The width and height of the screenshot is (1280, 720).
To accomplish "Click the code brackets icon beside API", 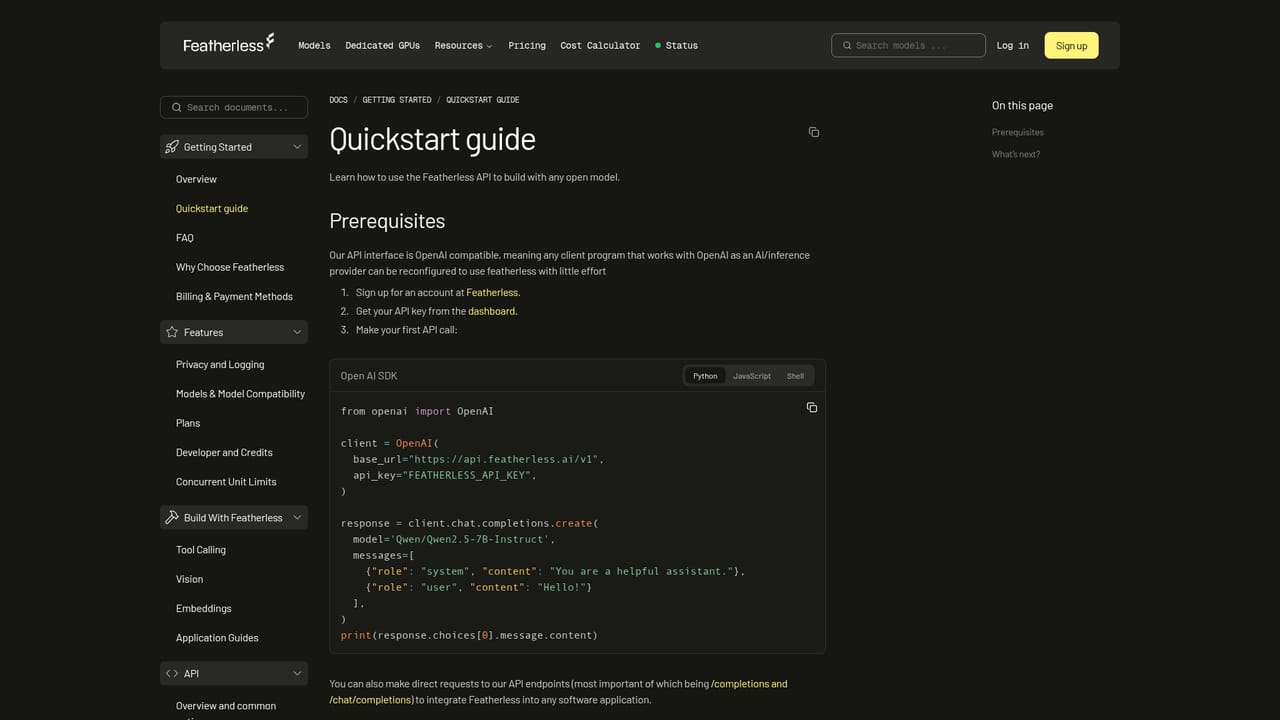I will click(172, 674).
